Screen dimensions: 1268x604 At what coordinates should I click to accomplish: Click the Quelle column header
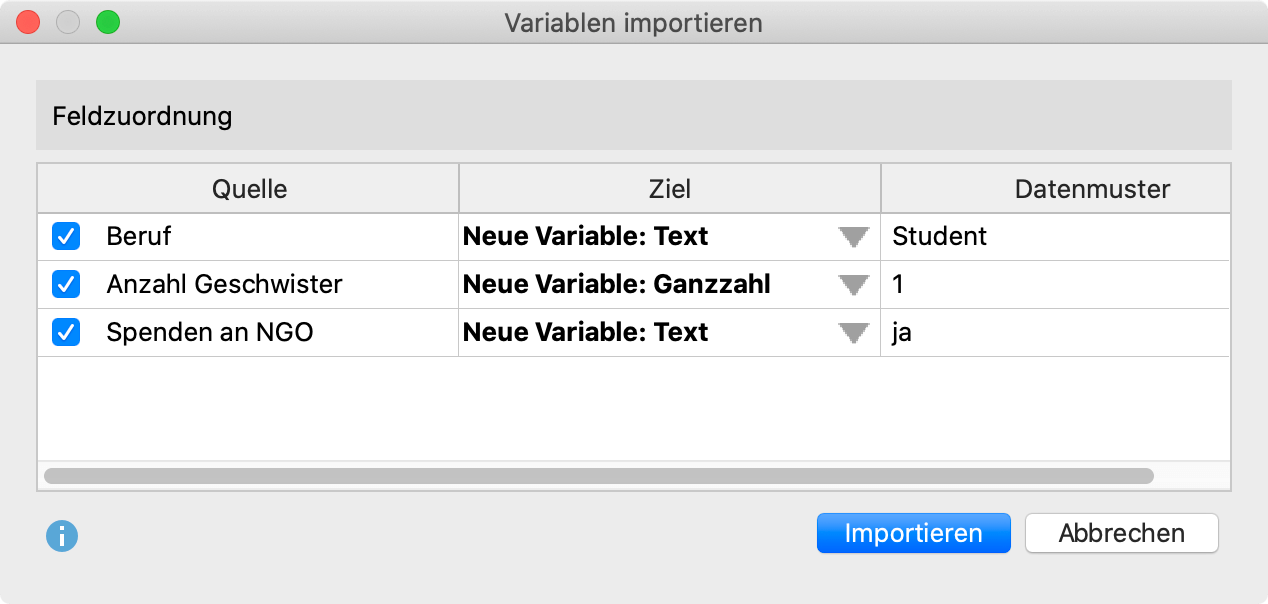(x=249, y=189)
